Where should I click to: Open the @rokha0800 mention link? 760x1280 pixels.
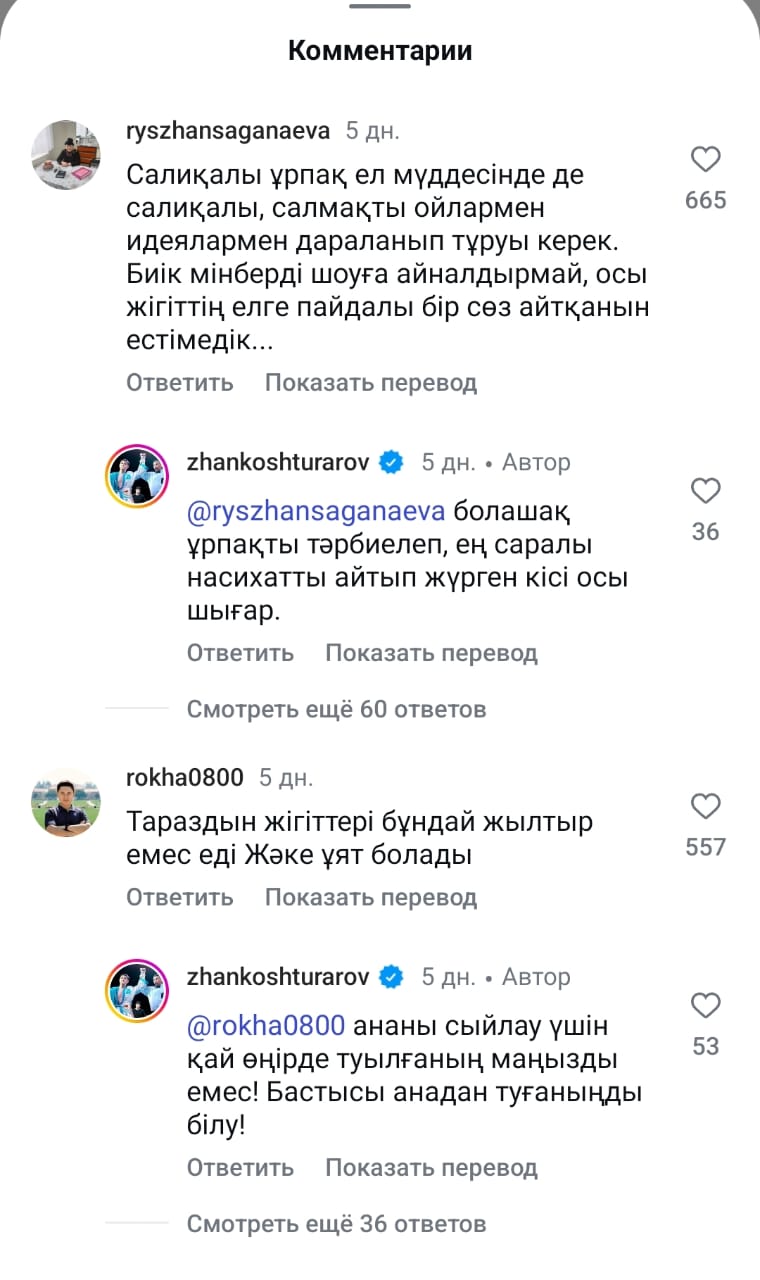click(266, 1026)
